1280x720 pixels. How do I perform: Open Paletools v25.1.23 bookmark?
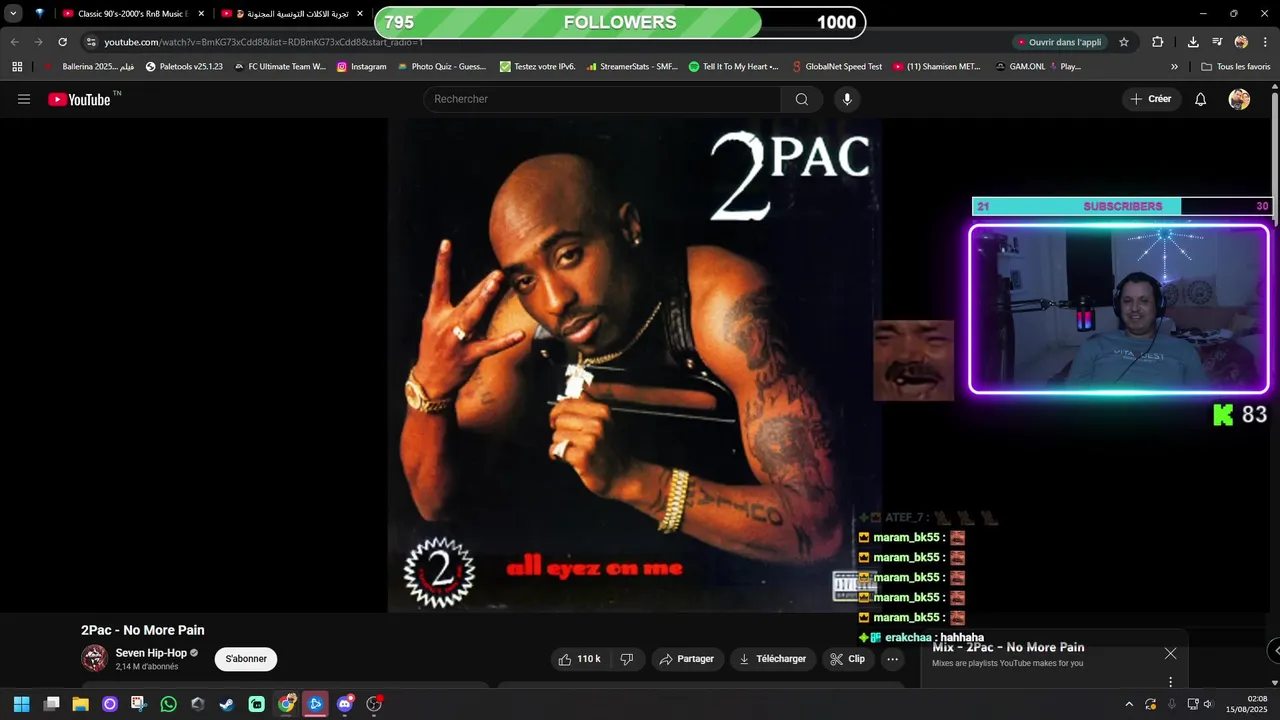(184, 67)
